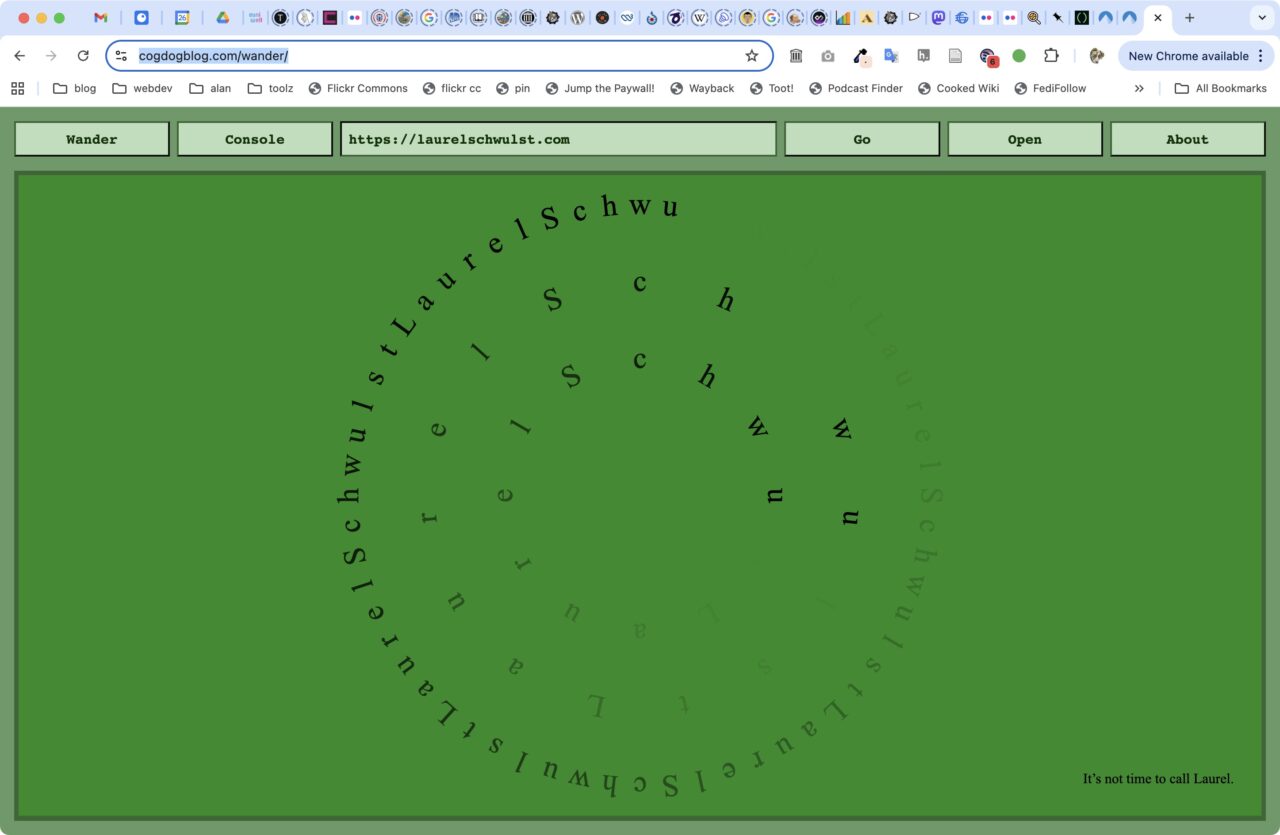Viewport: 1280px width, 835px height.
Task: Click the Wayback Machine extension icon
Action: 796,56
